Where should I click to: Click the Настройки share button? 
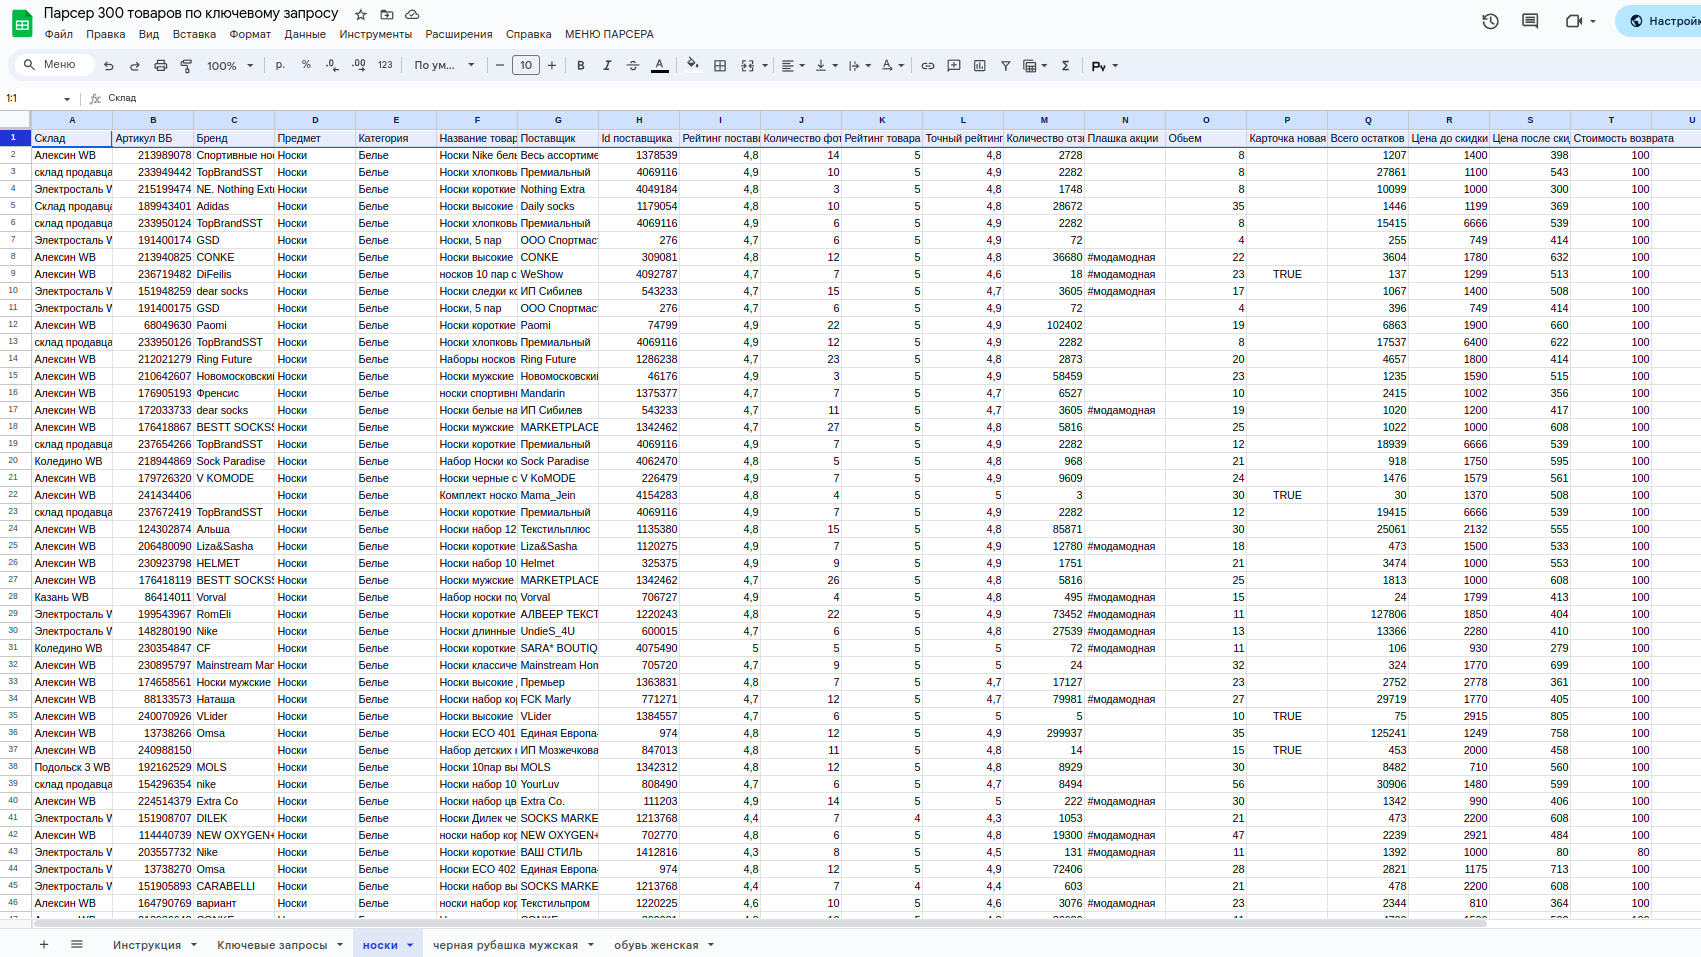[x=1660, y=21]
